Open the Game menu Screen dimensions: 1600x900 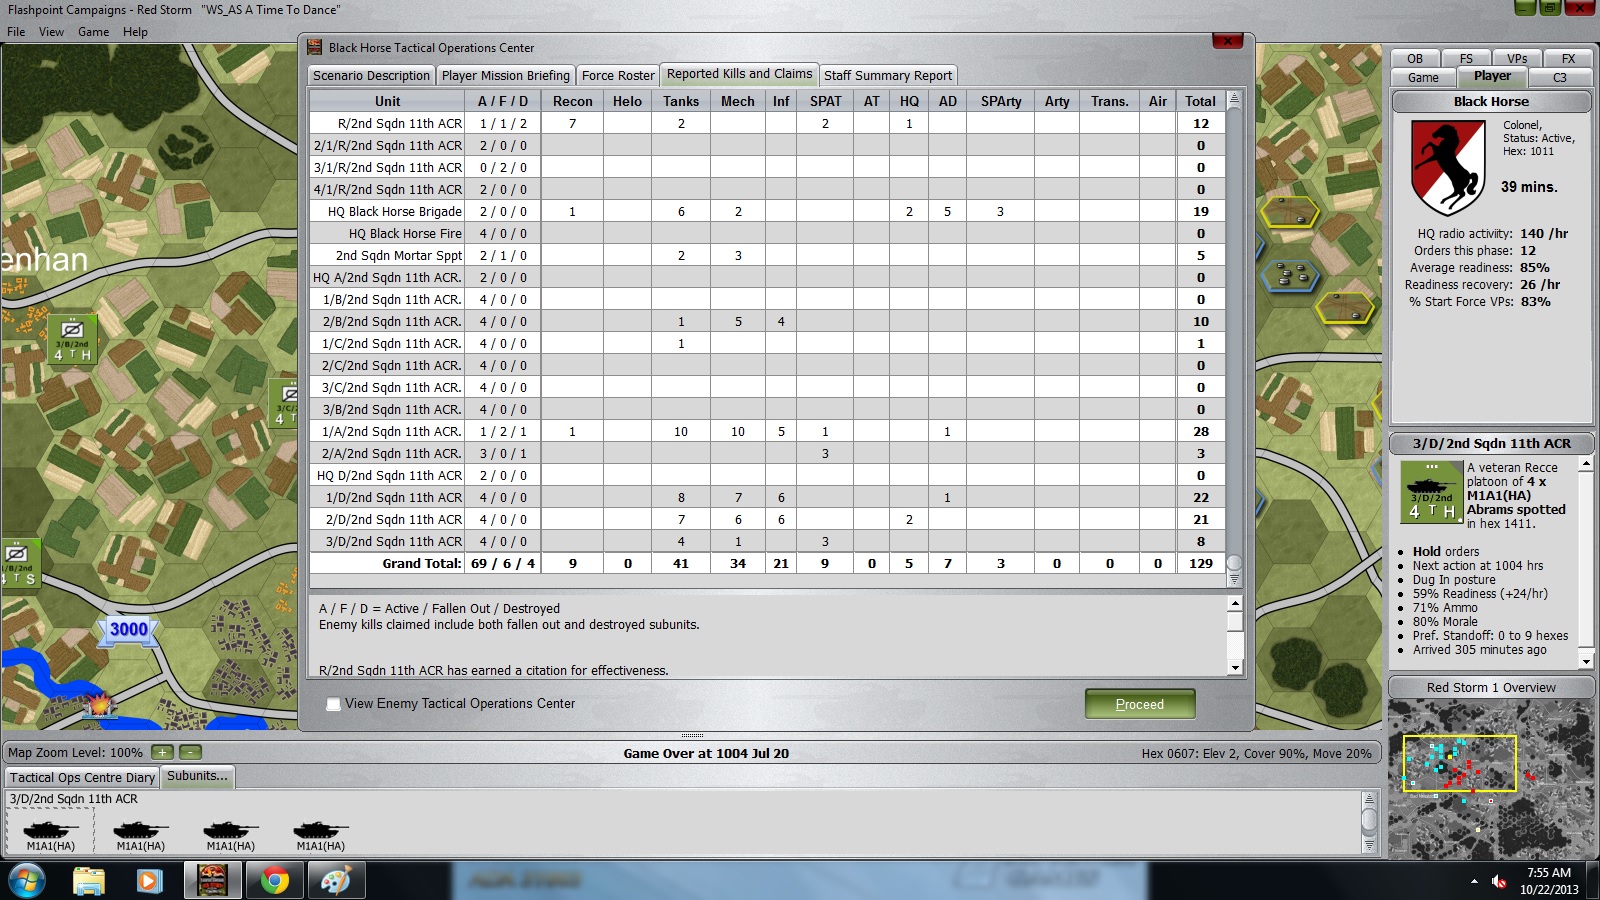(x=93, y=32)
